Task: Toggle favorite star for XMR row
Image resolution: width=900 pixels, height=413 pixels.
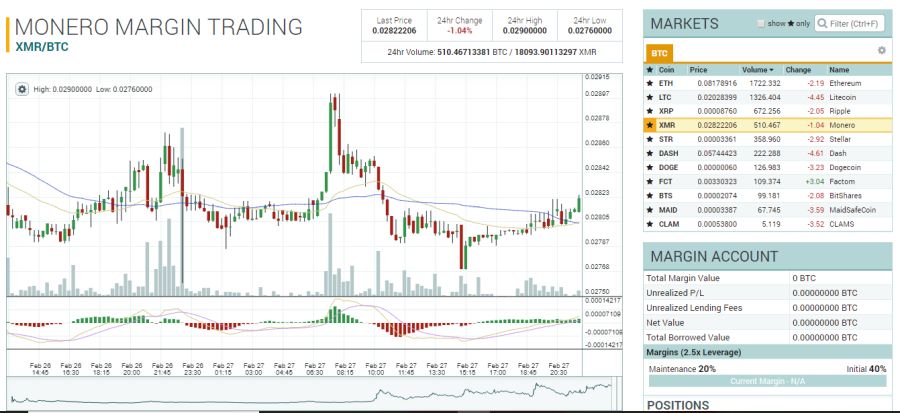Action: pos(650,125)
